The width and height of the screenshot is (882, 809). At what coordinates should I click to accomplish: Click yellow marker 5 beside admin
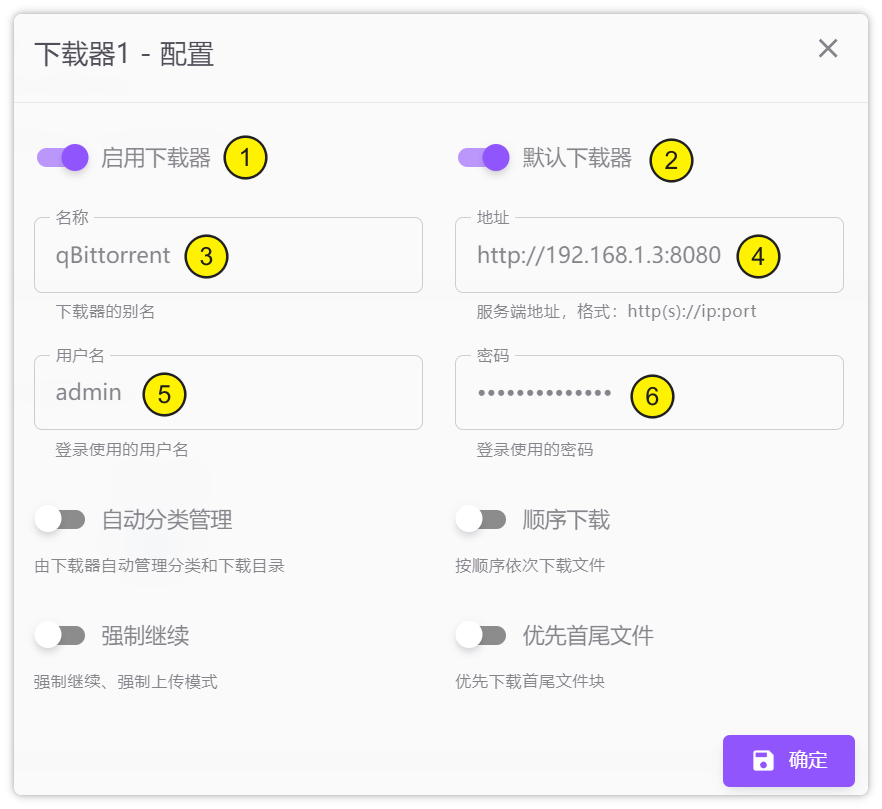(165, 394)
